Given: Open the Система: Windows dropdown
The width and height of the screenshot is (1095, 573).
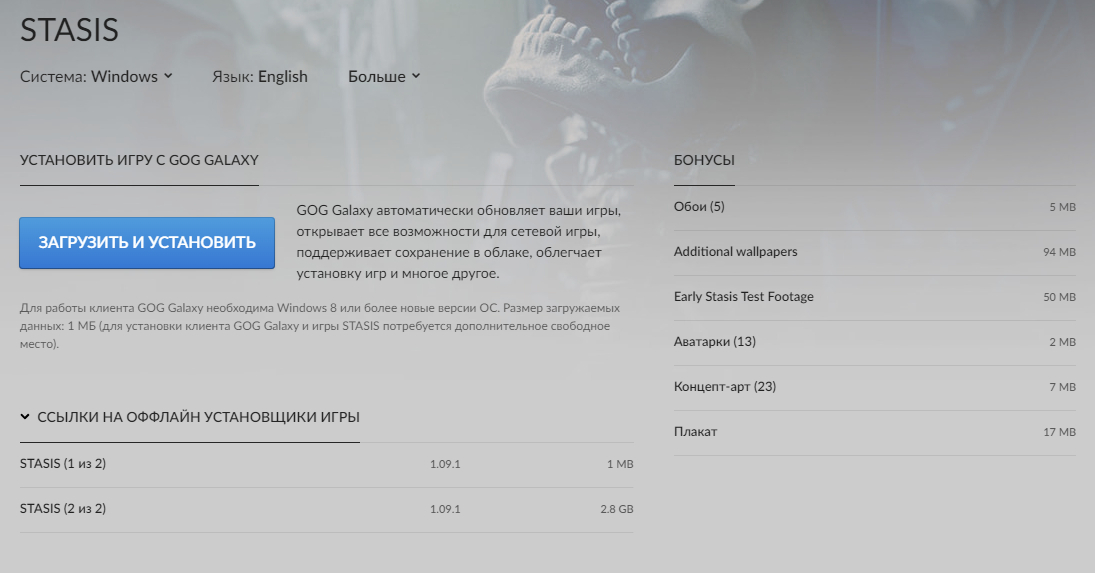Looking at the screenshot, I should [x=96, y=76].
